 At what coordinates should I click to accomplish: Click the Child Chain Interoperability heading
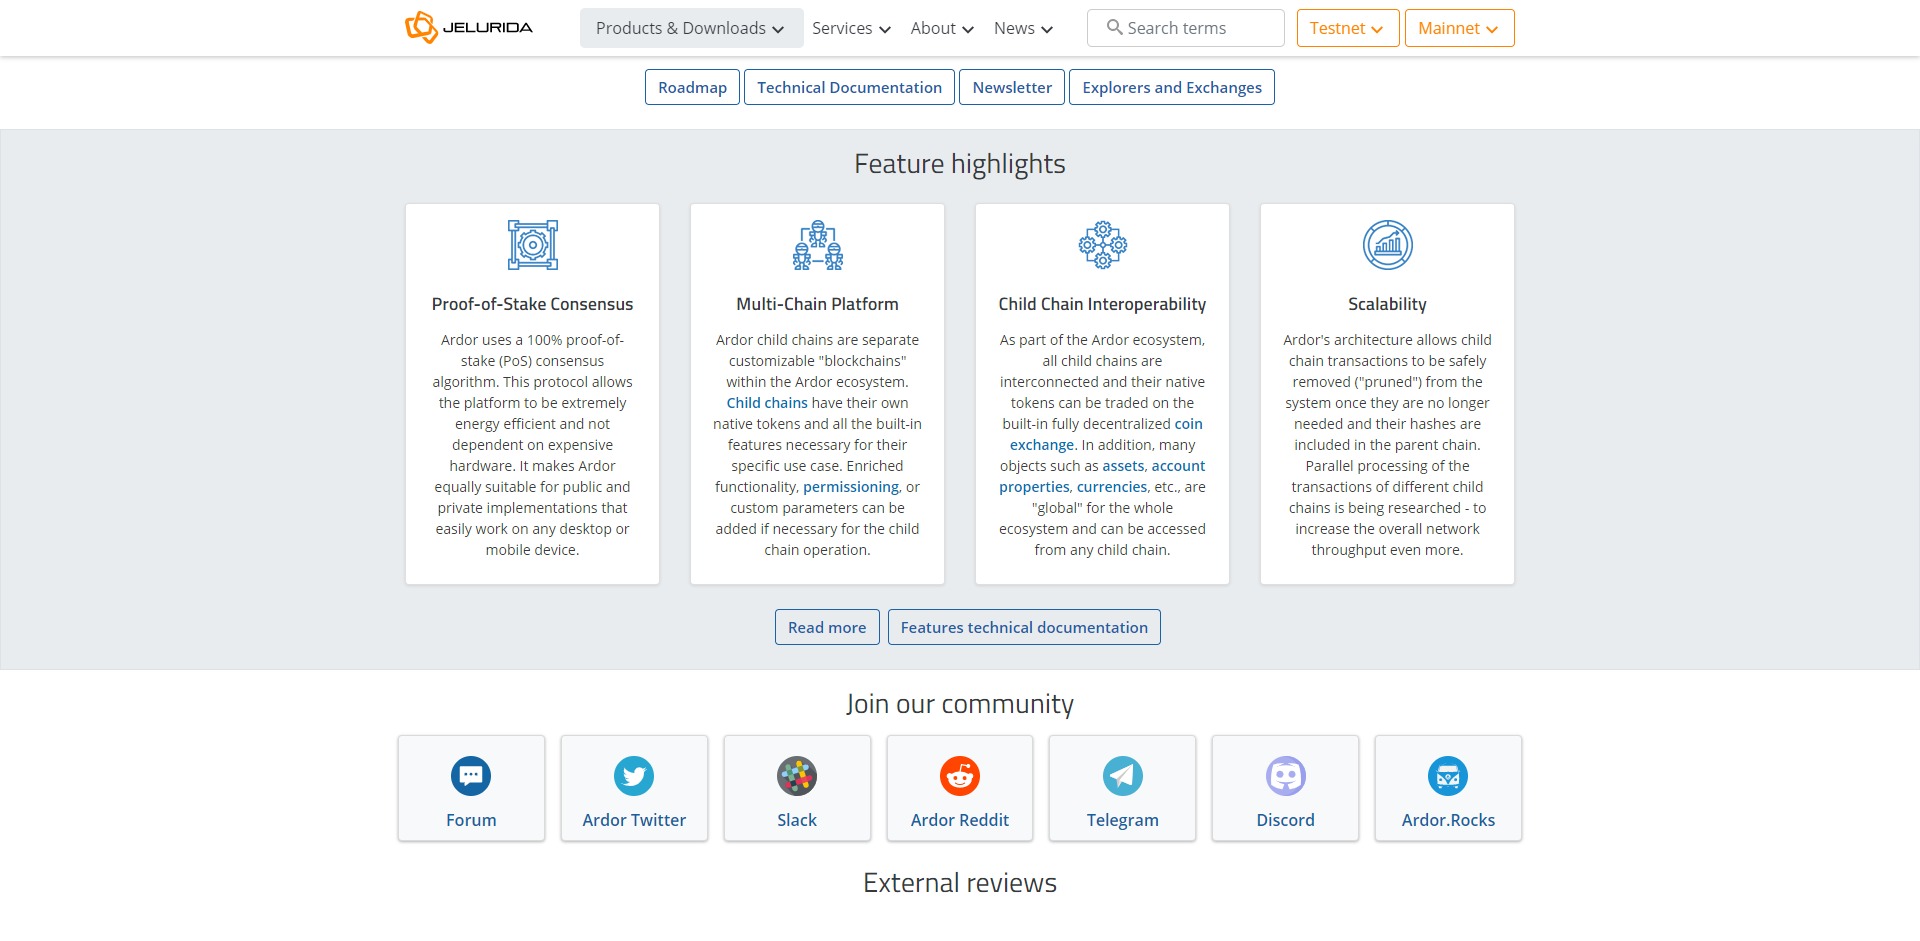[1102, 304]
